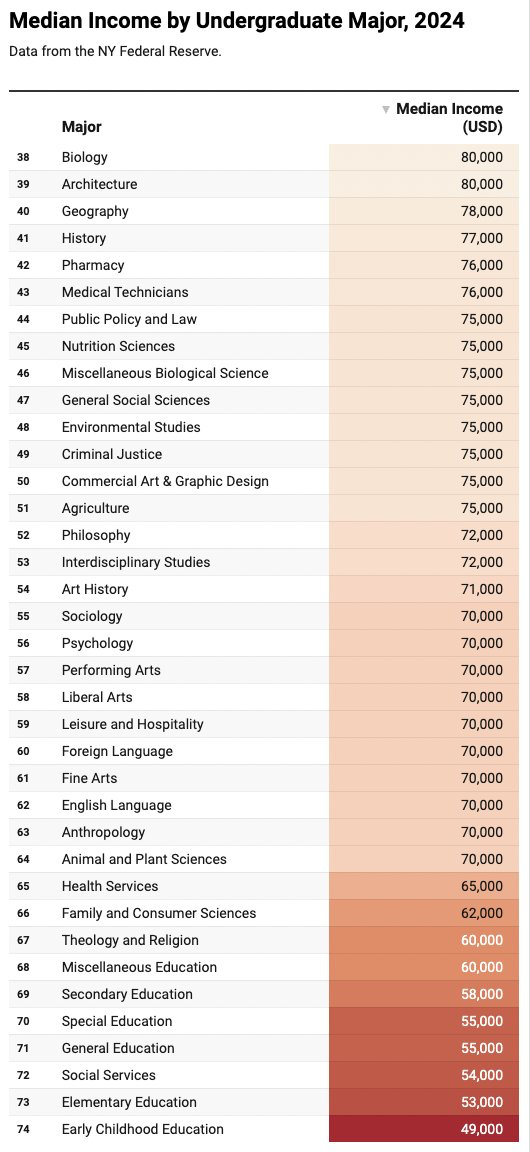Click the sort arrow beside Median Income

pyautogui.click(x=385, y=109)
